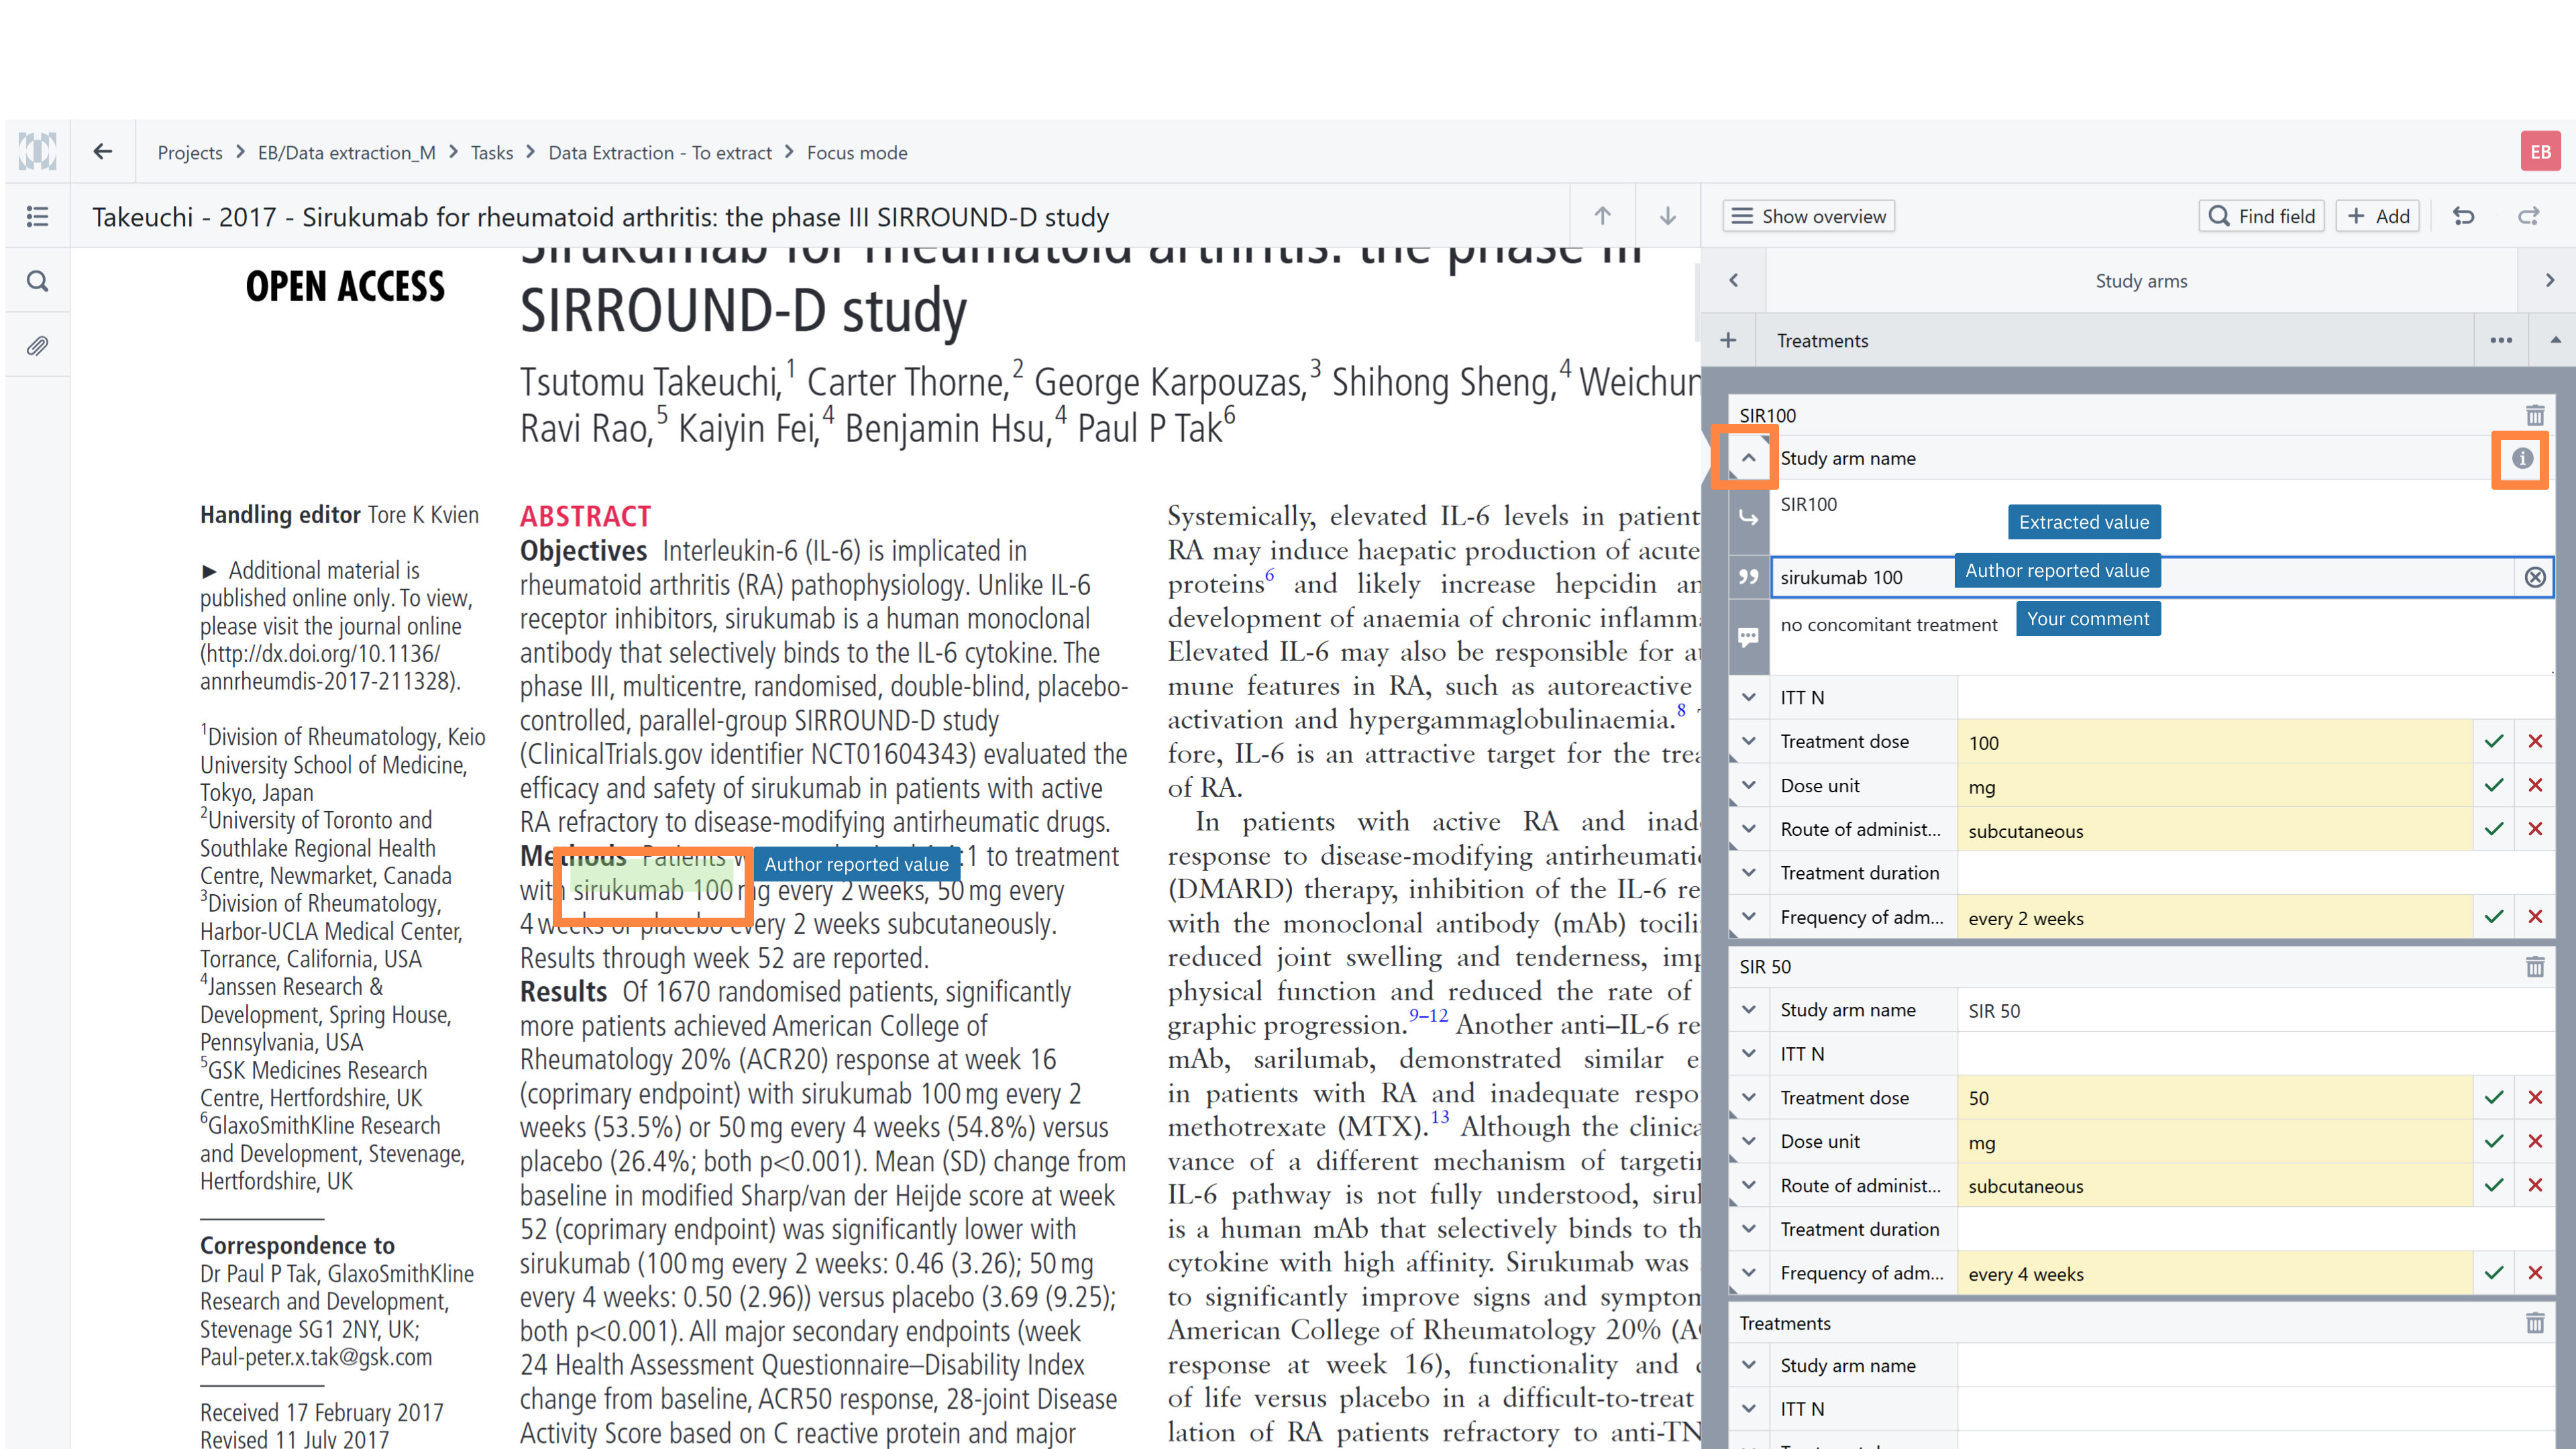Open the Projects breadcrumb

click(189, 153)
